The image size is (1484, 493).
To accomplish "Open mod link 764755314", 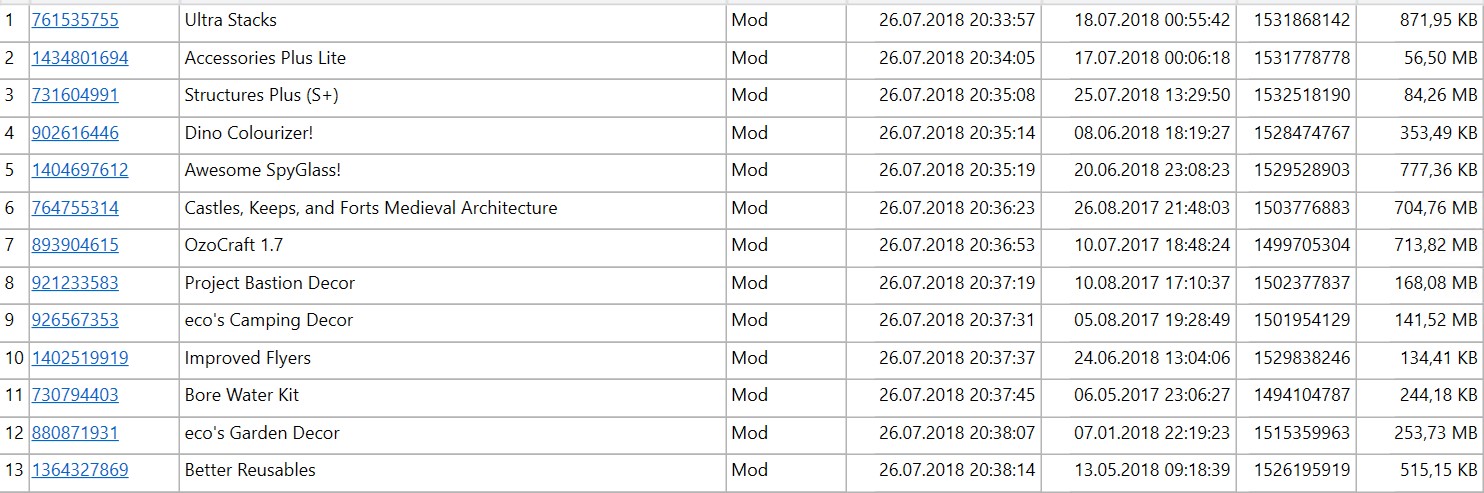I will [75, 208].
